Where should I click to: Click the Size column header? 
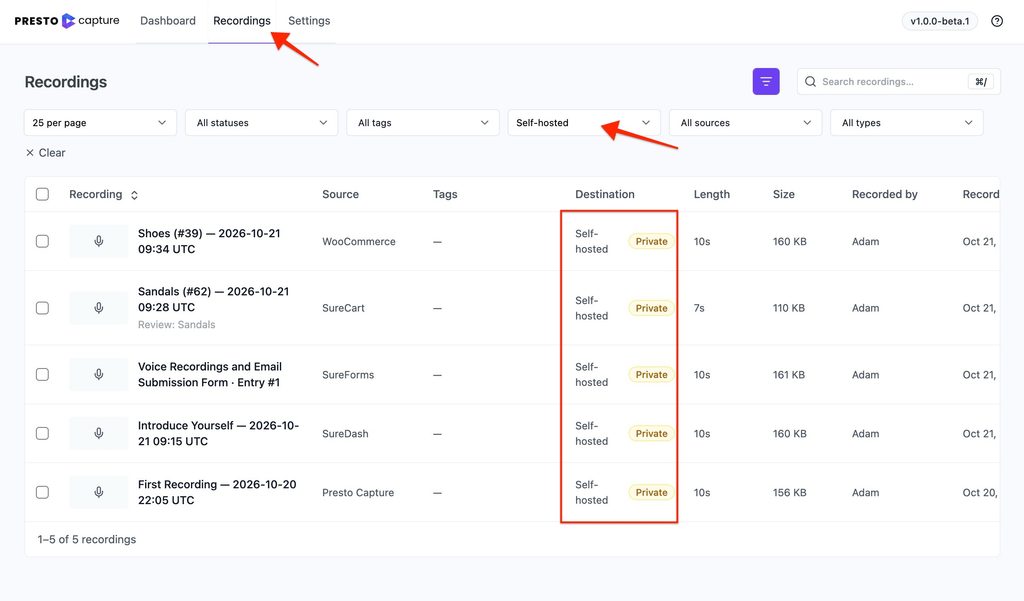pos(784,194)
